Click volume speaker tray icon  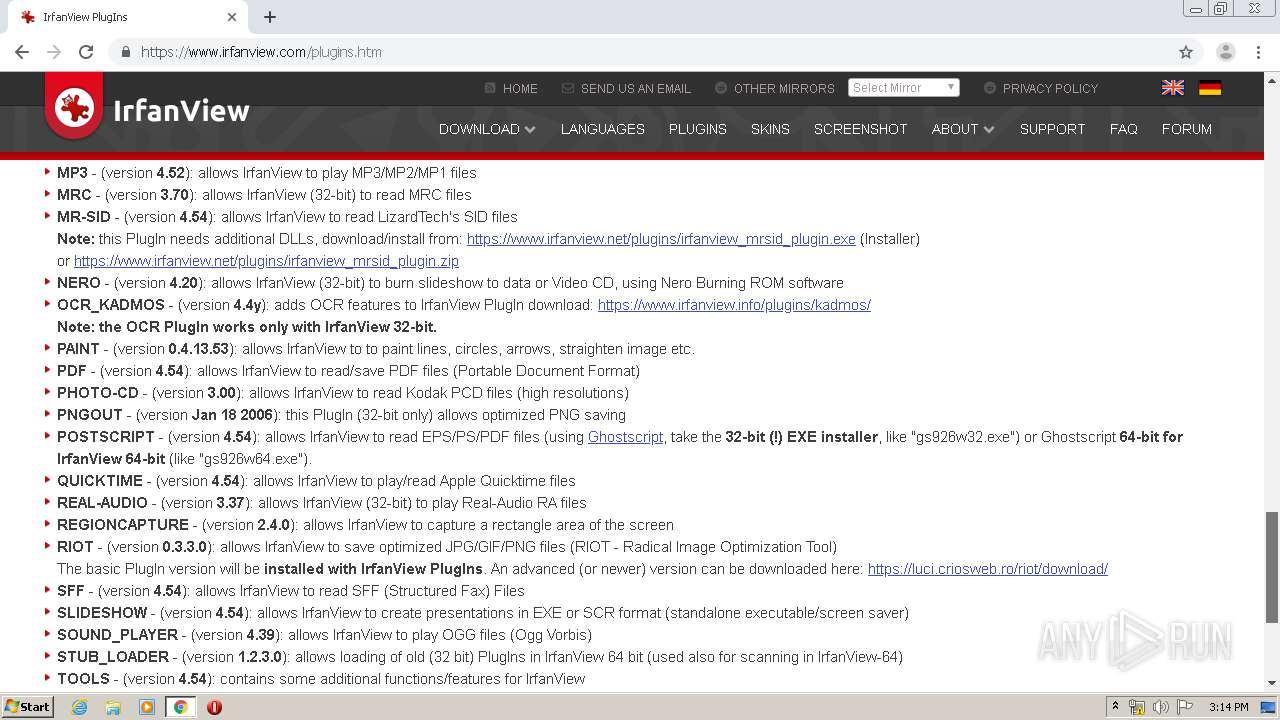[1160, 707]
